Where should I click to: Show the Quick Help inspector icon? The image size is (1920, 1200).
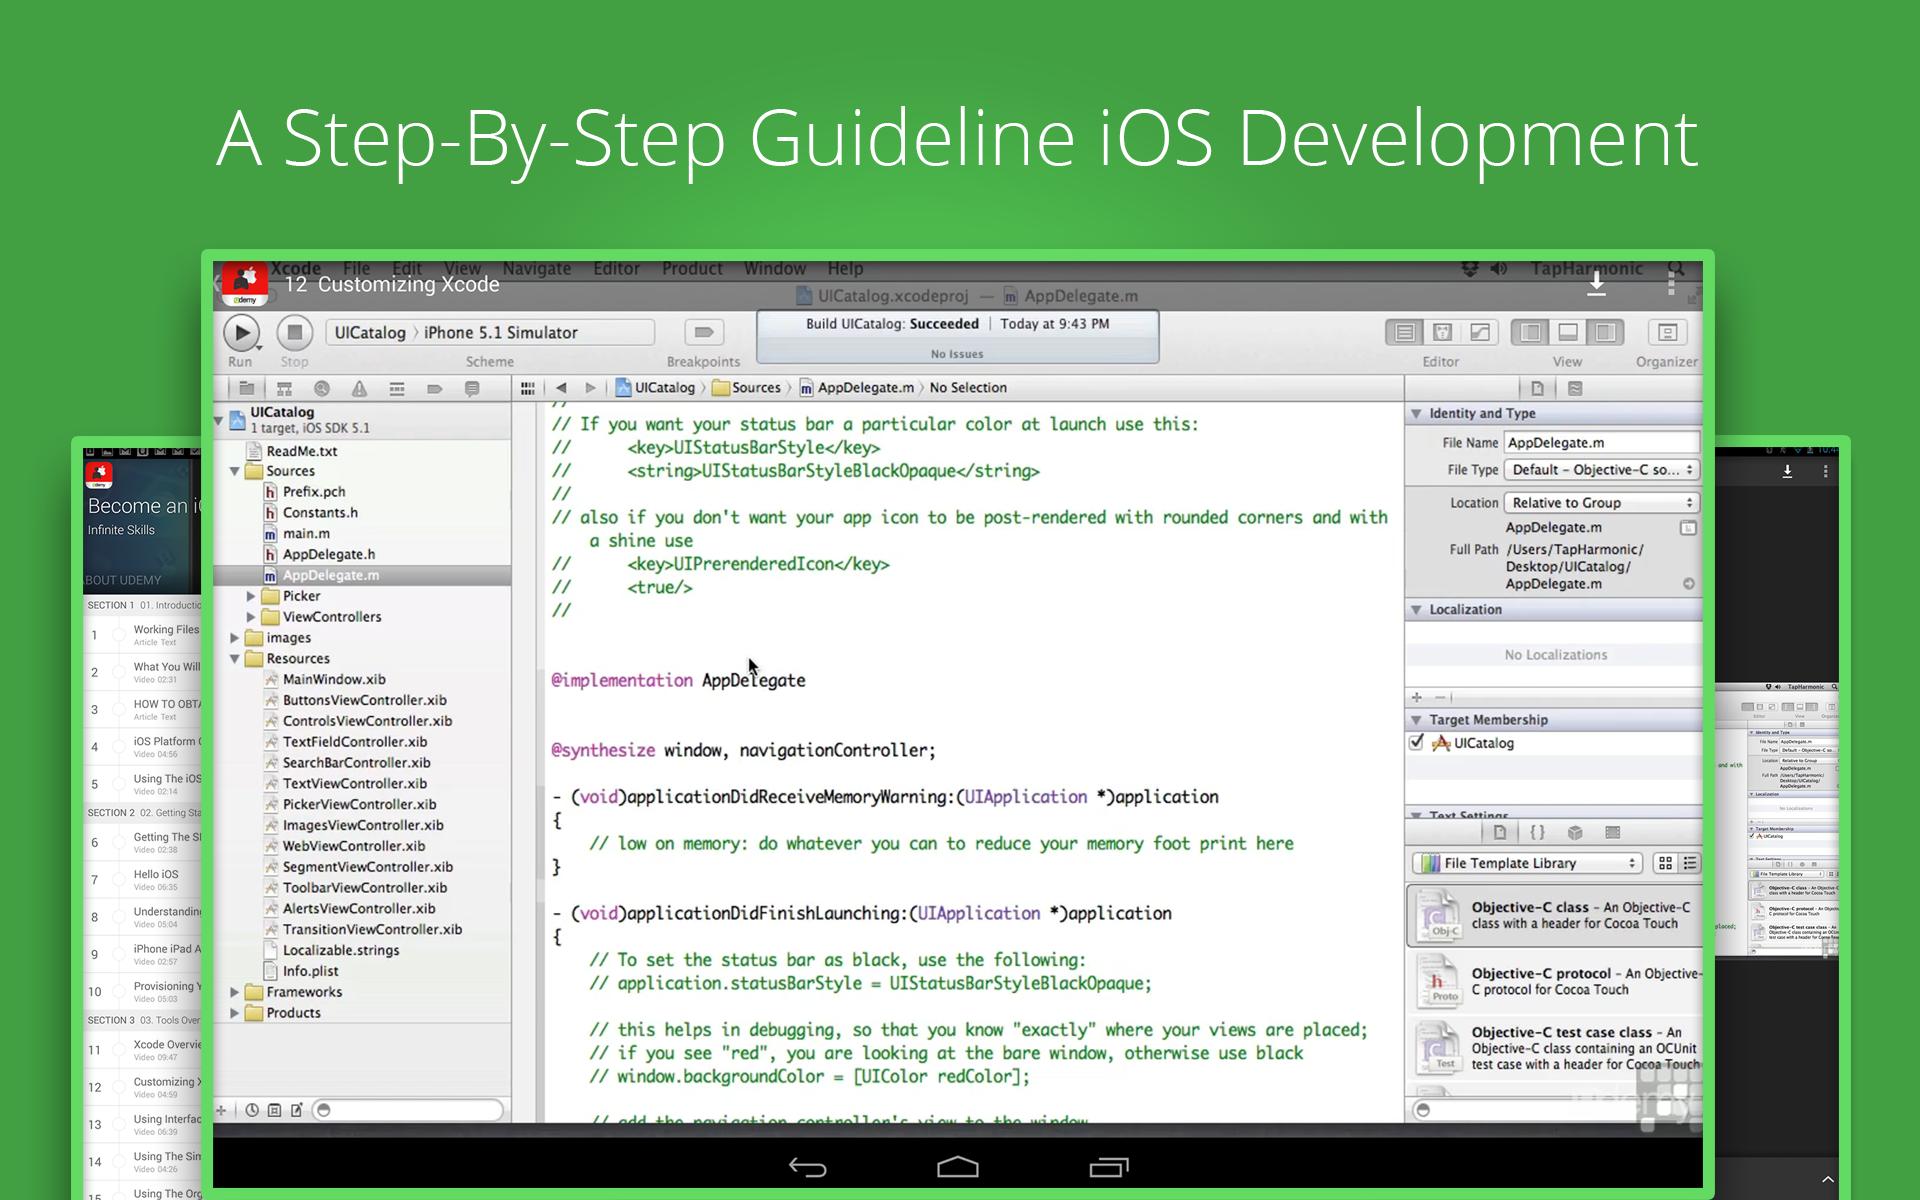click(x=1575, y=388)
